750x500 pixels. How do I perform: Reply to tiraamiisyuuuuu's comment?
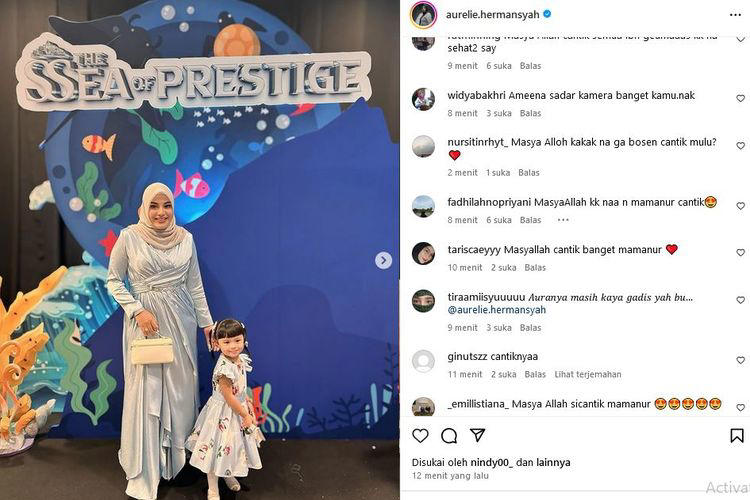[x=530, y=328]
